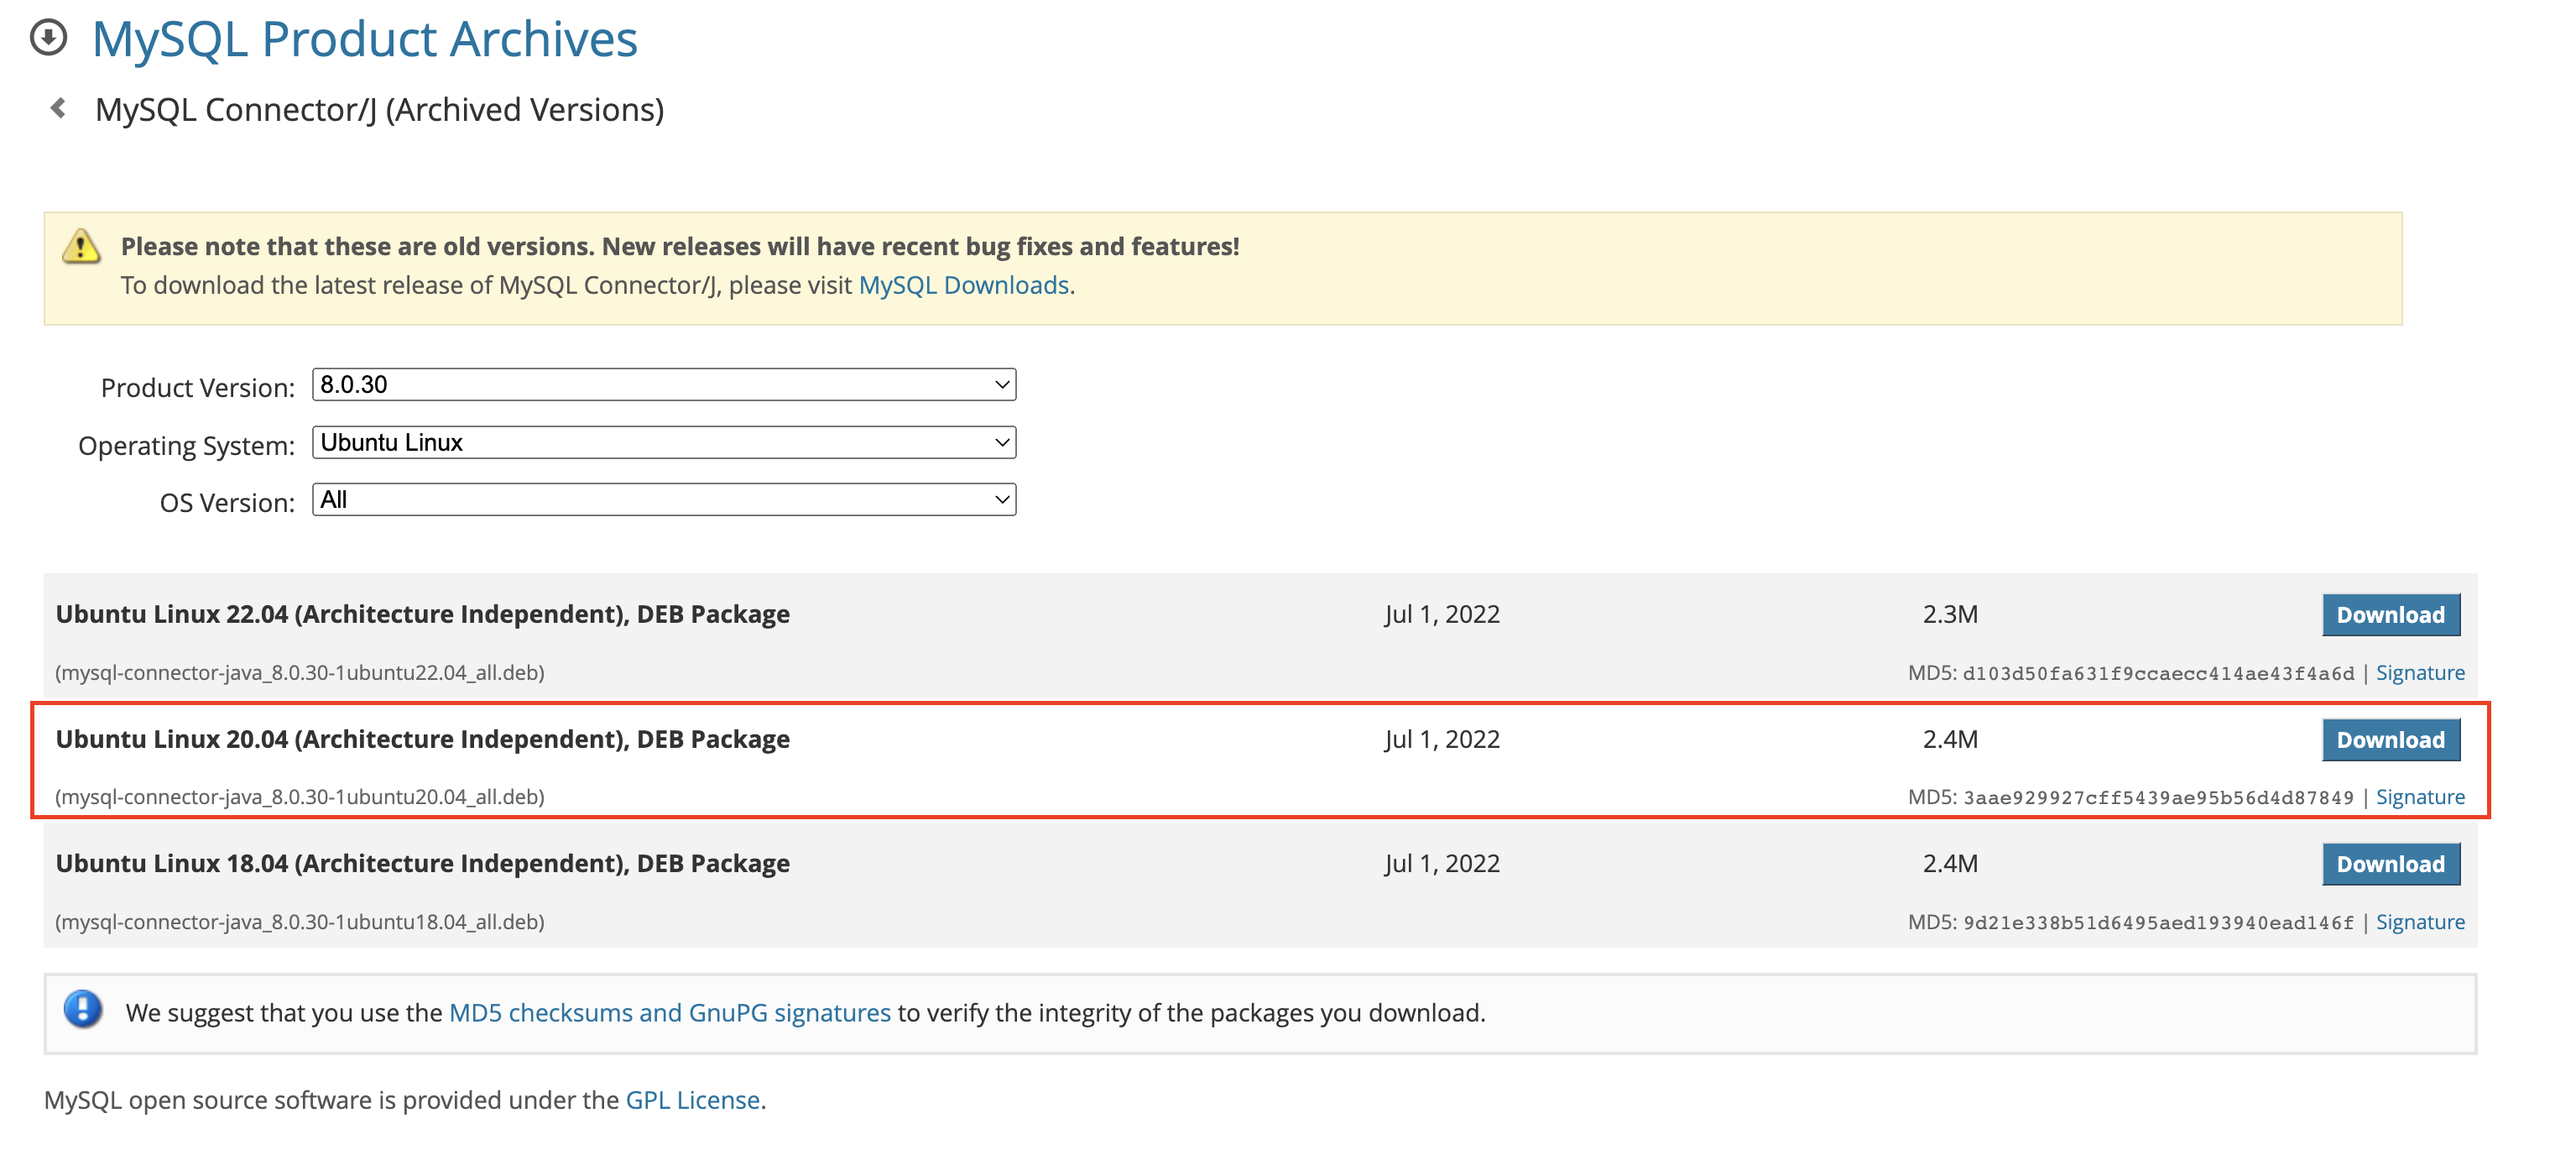Viewport: 2576px width, 1155px height.
Task: Follow the MySQL Downloads link
Action: point(963,285)
